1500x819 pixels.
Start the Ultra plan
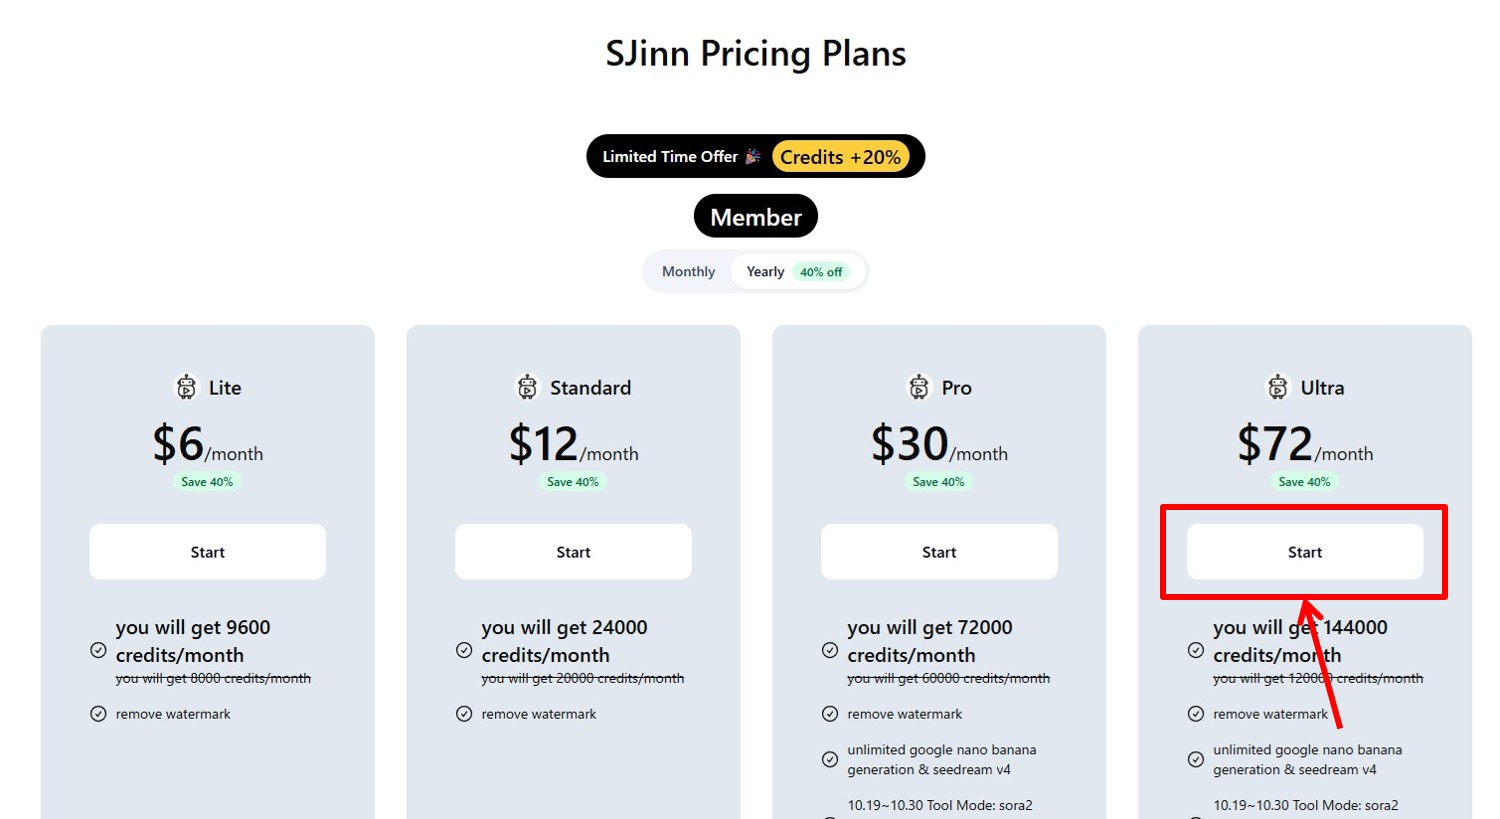(1304, 552)
